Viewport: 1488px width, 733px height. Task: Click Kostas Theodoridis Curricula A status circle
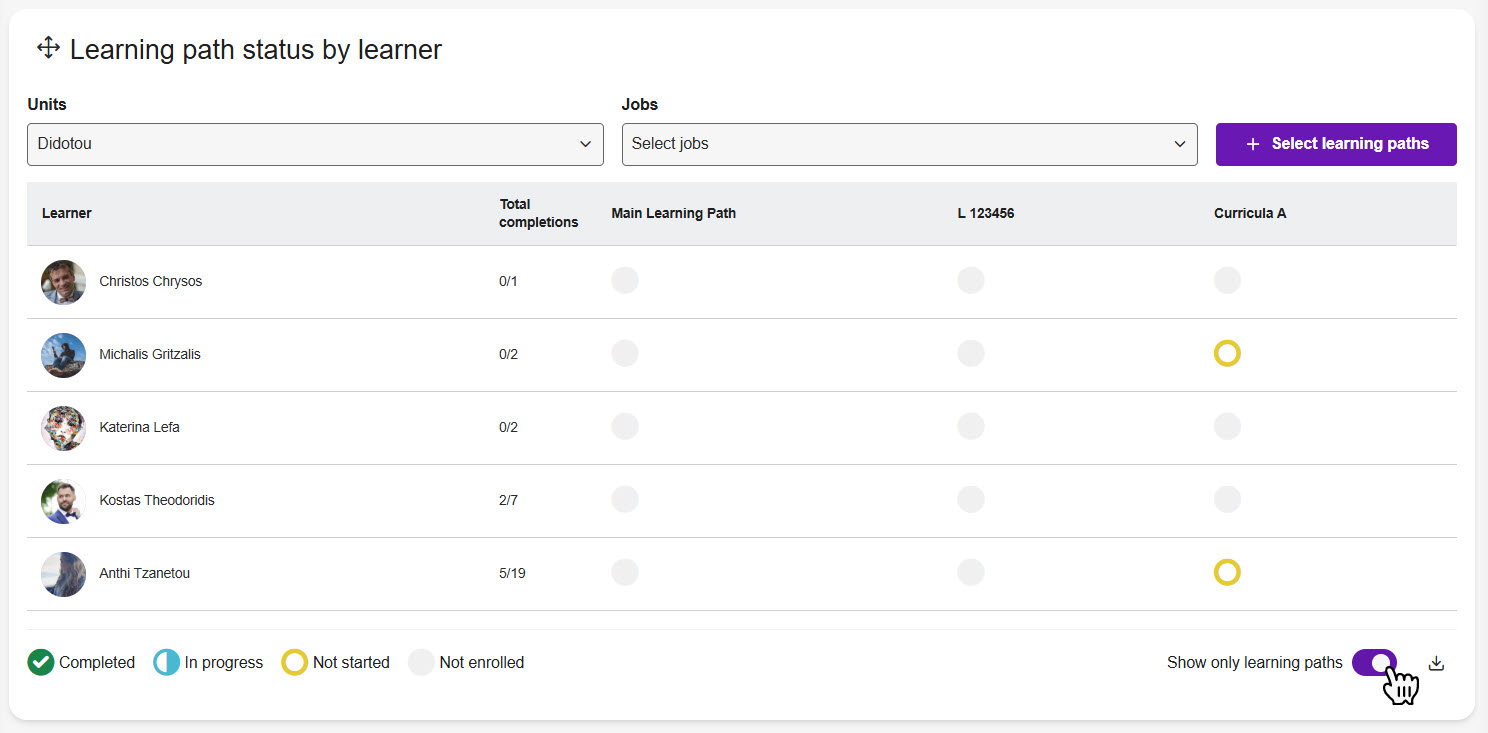coord(1227,499)
